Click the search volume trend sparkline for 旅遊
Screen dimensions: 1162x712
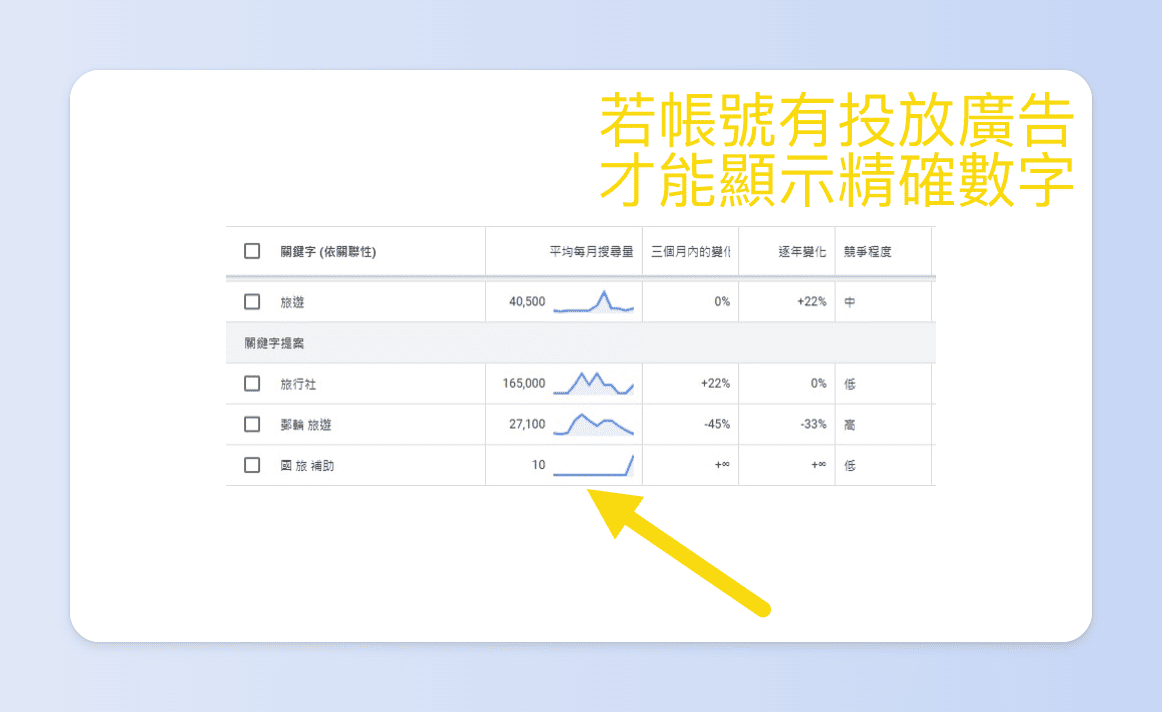596,302
